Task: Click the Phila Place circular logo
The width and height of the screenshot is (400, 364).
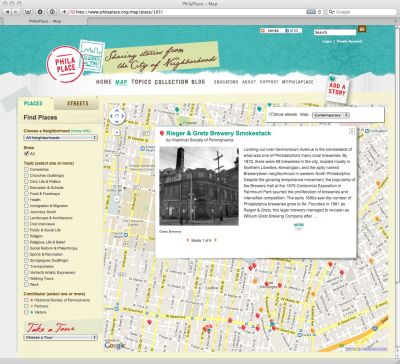Action: (65, 64)
